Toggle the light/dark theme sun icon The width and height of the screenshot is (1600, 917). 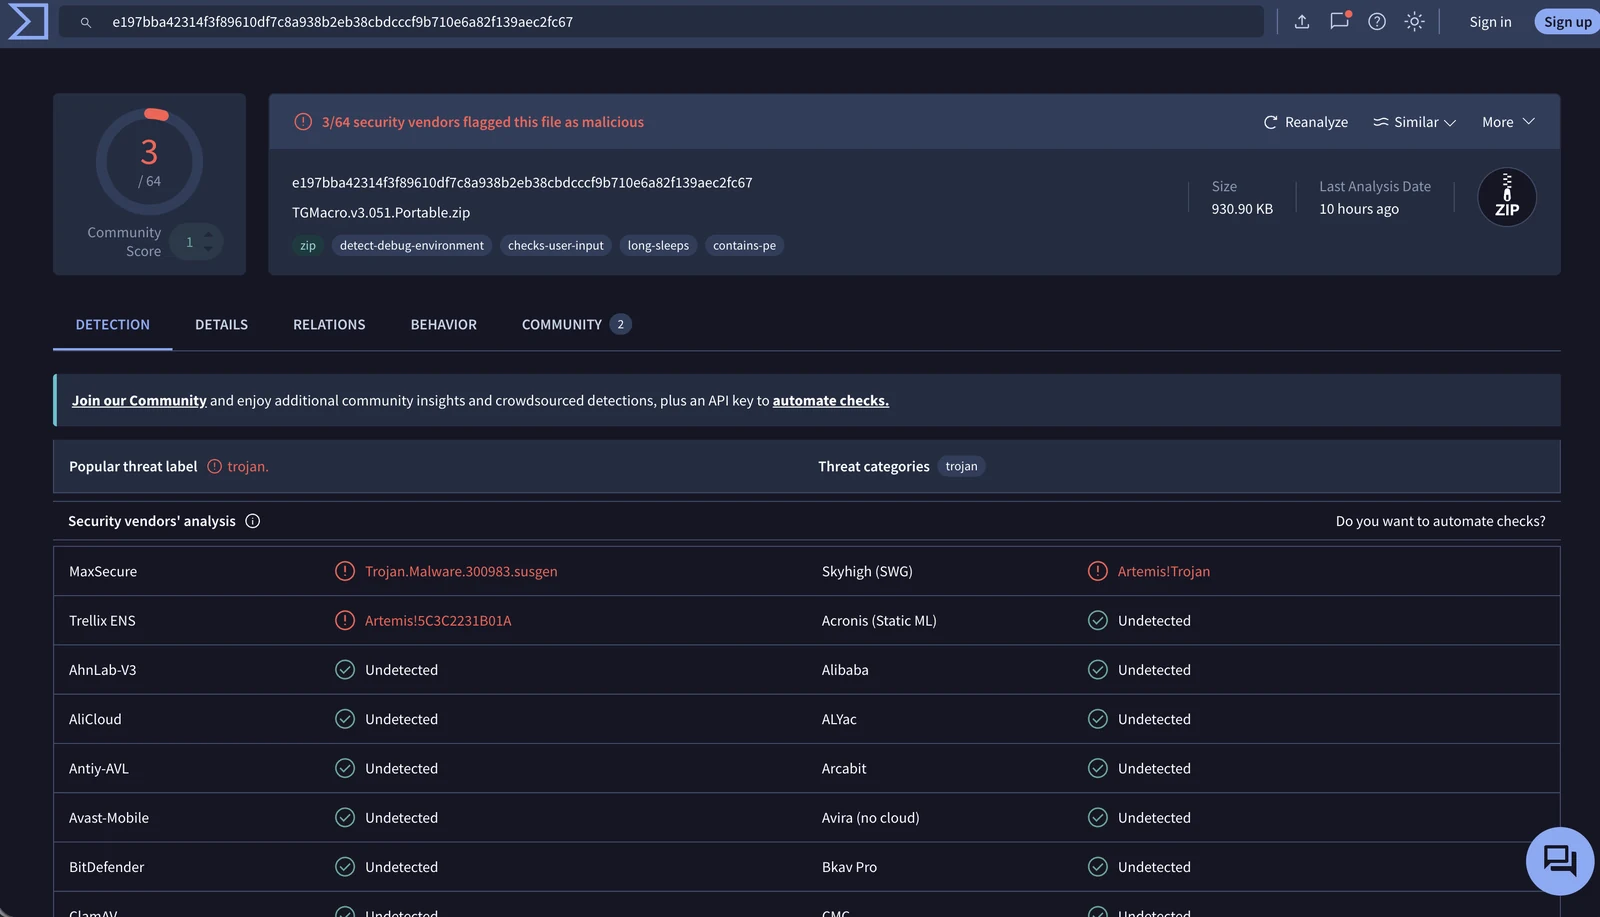tap(1414, 22)
